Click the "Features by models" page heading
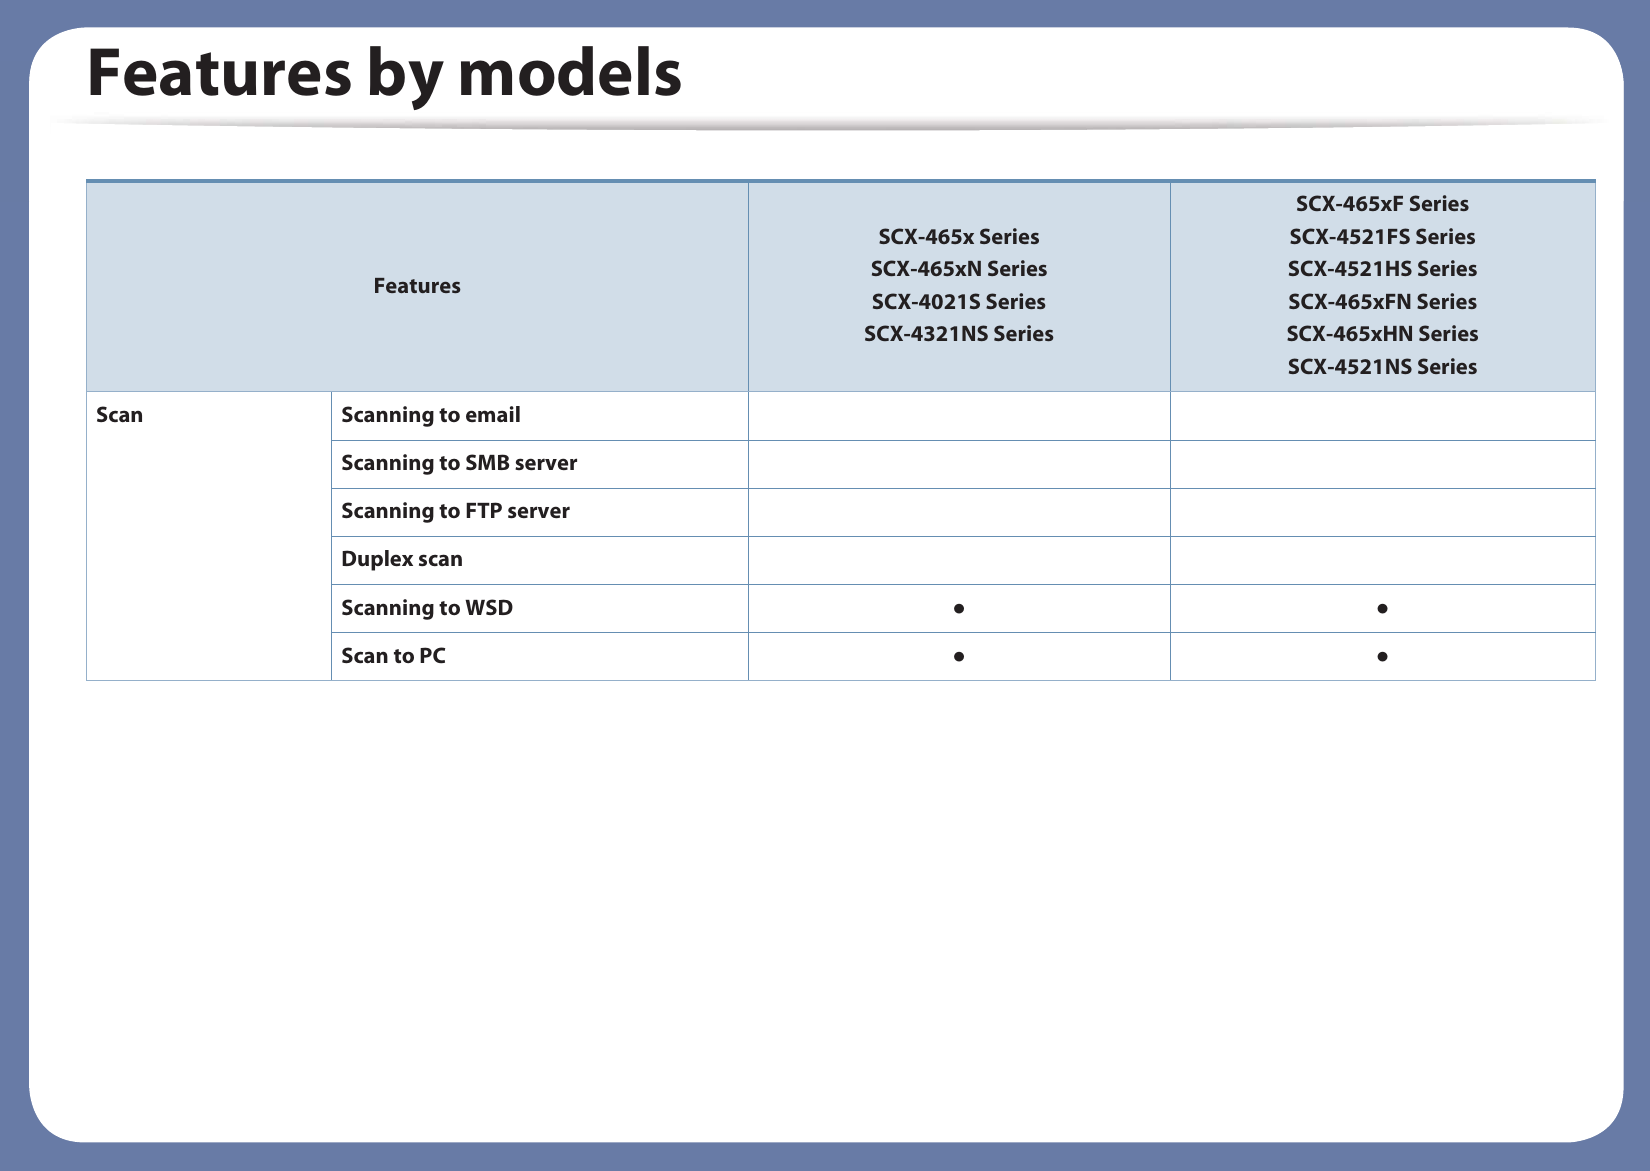Image resolution: width=1650 pixels, height=1171 pixels. (384, 74)
